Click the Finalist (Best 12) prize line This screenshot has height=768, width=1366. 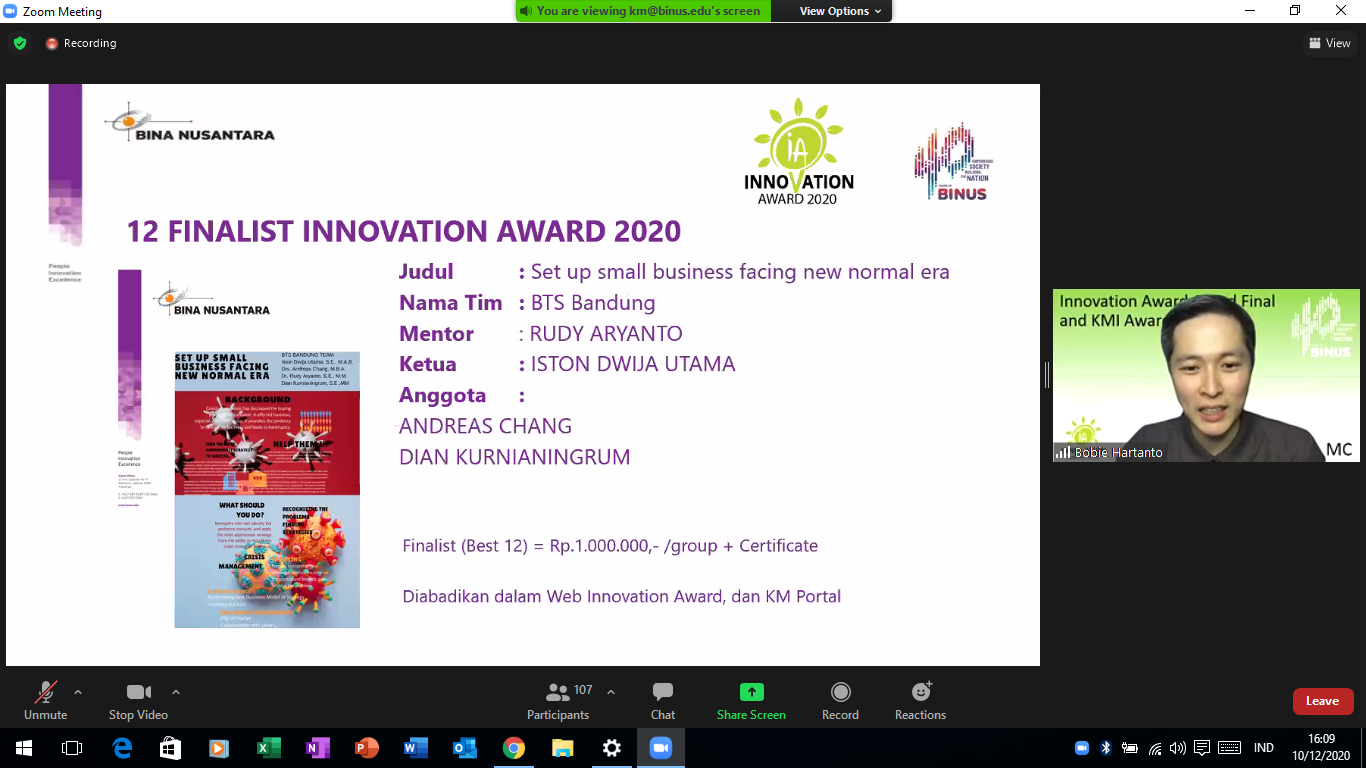click(610, 546)
